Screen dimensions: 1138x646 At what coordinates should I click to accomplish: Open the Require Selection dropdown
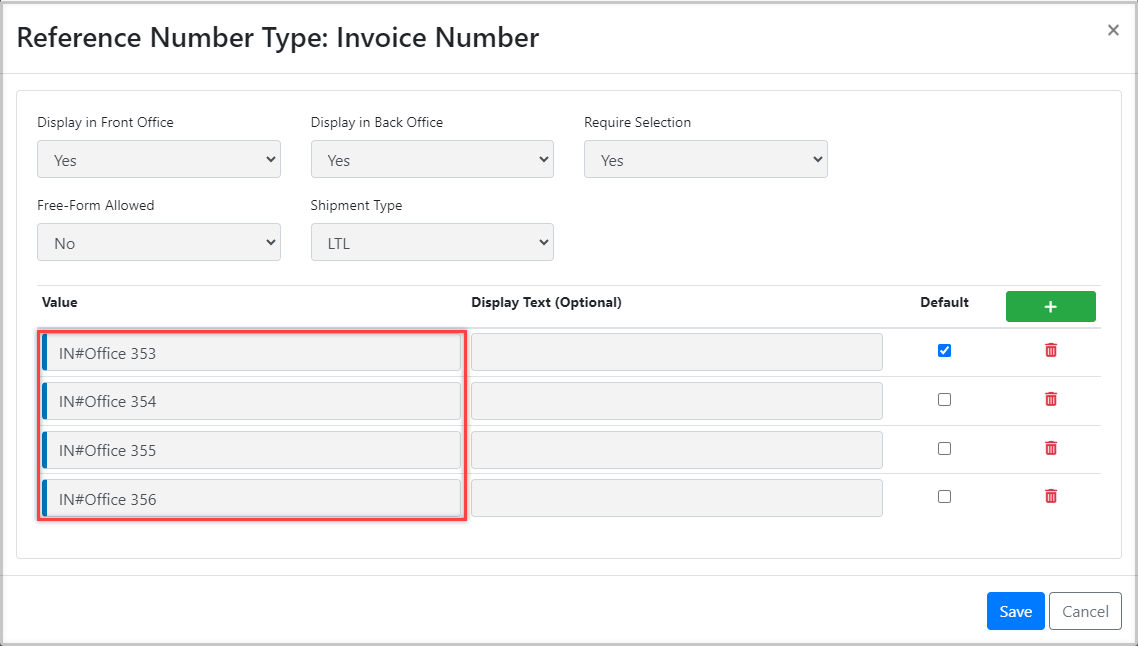pyautogui.click(x=705, y=160)
